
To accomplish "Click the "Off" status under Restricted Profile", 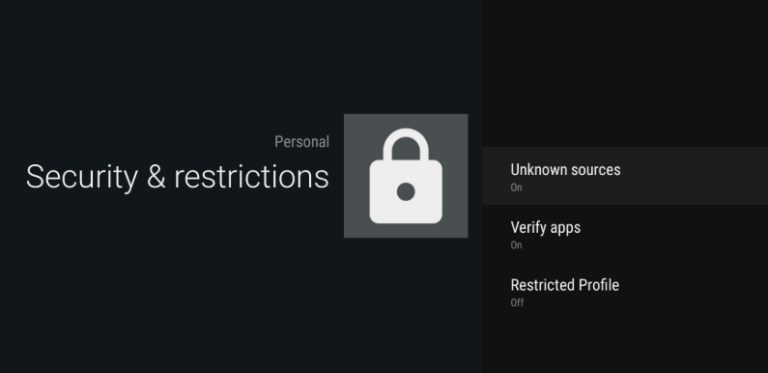I will (x=517, y=303).
